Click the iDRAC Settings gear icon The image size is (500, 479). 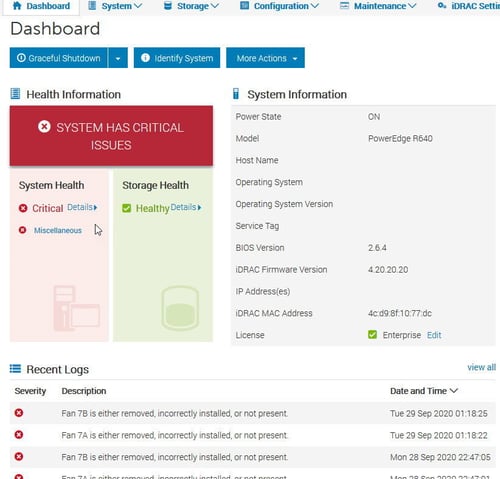pos(442,6)
